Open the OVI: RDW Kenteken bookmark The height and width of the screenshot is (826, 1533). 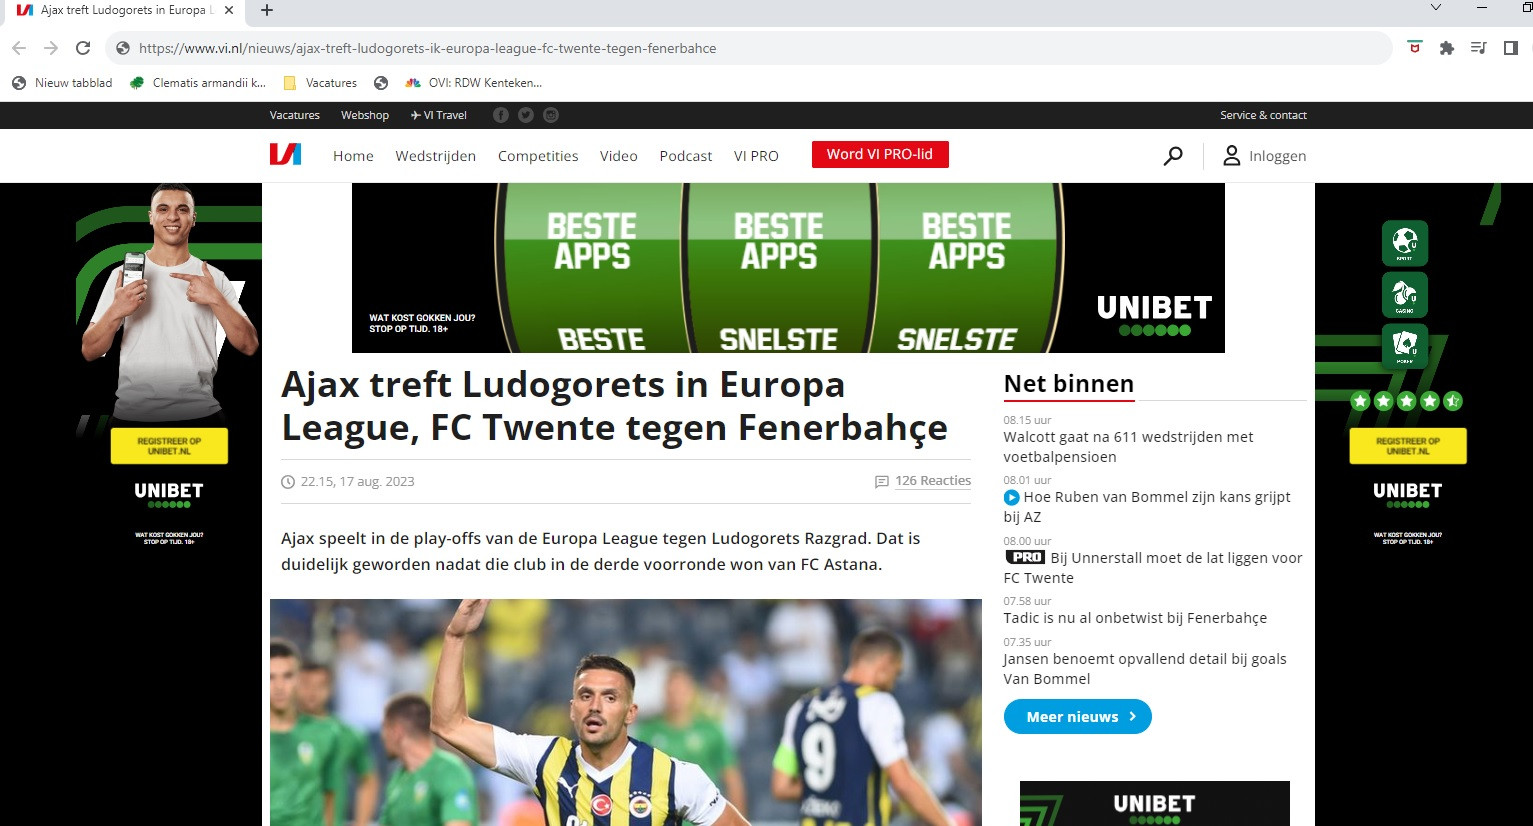(473, 83)
